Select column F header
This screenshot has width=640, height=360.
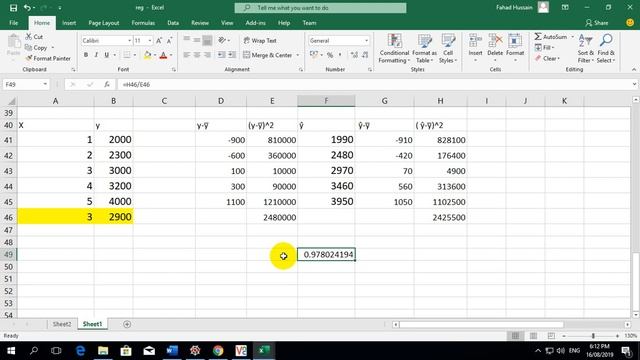326,101
